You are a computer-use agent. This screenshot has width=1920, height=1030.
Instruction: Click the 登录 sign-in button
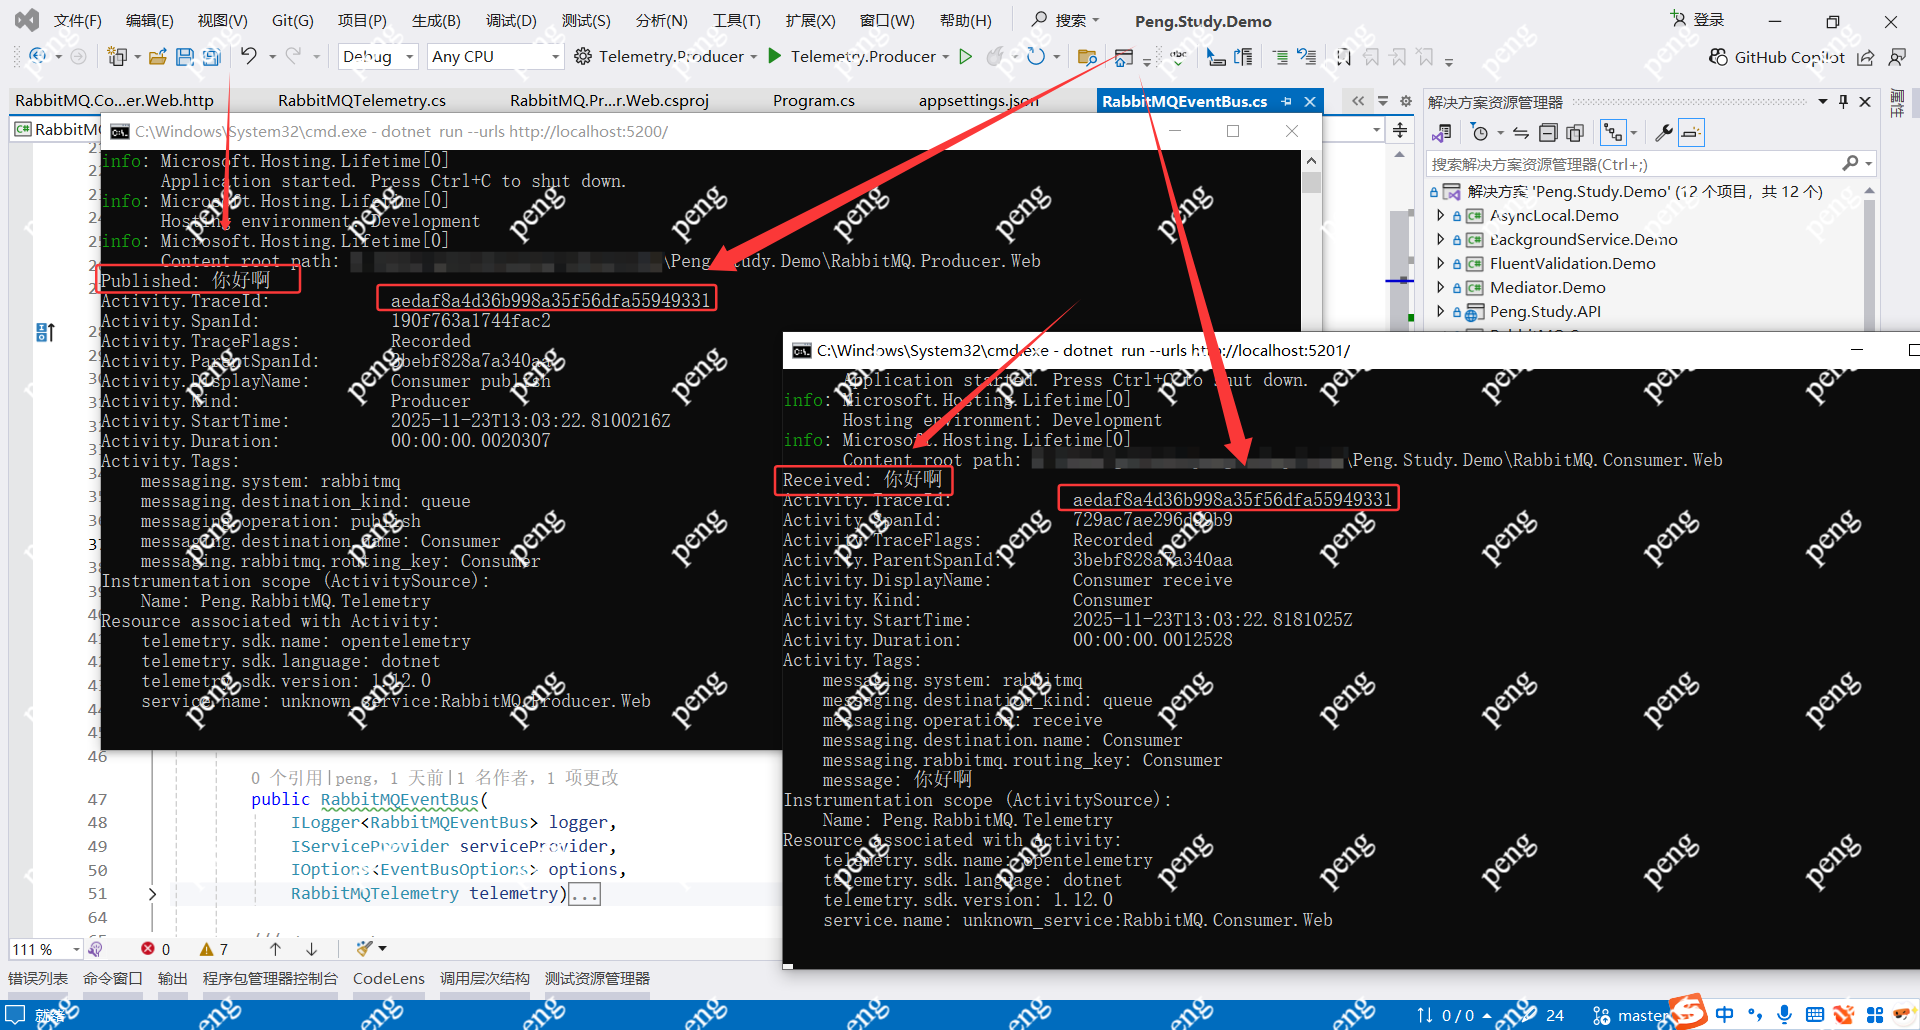tap(1698, 20)
